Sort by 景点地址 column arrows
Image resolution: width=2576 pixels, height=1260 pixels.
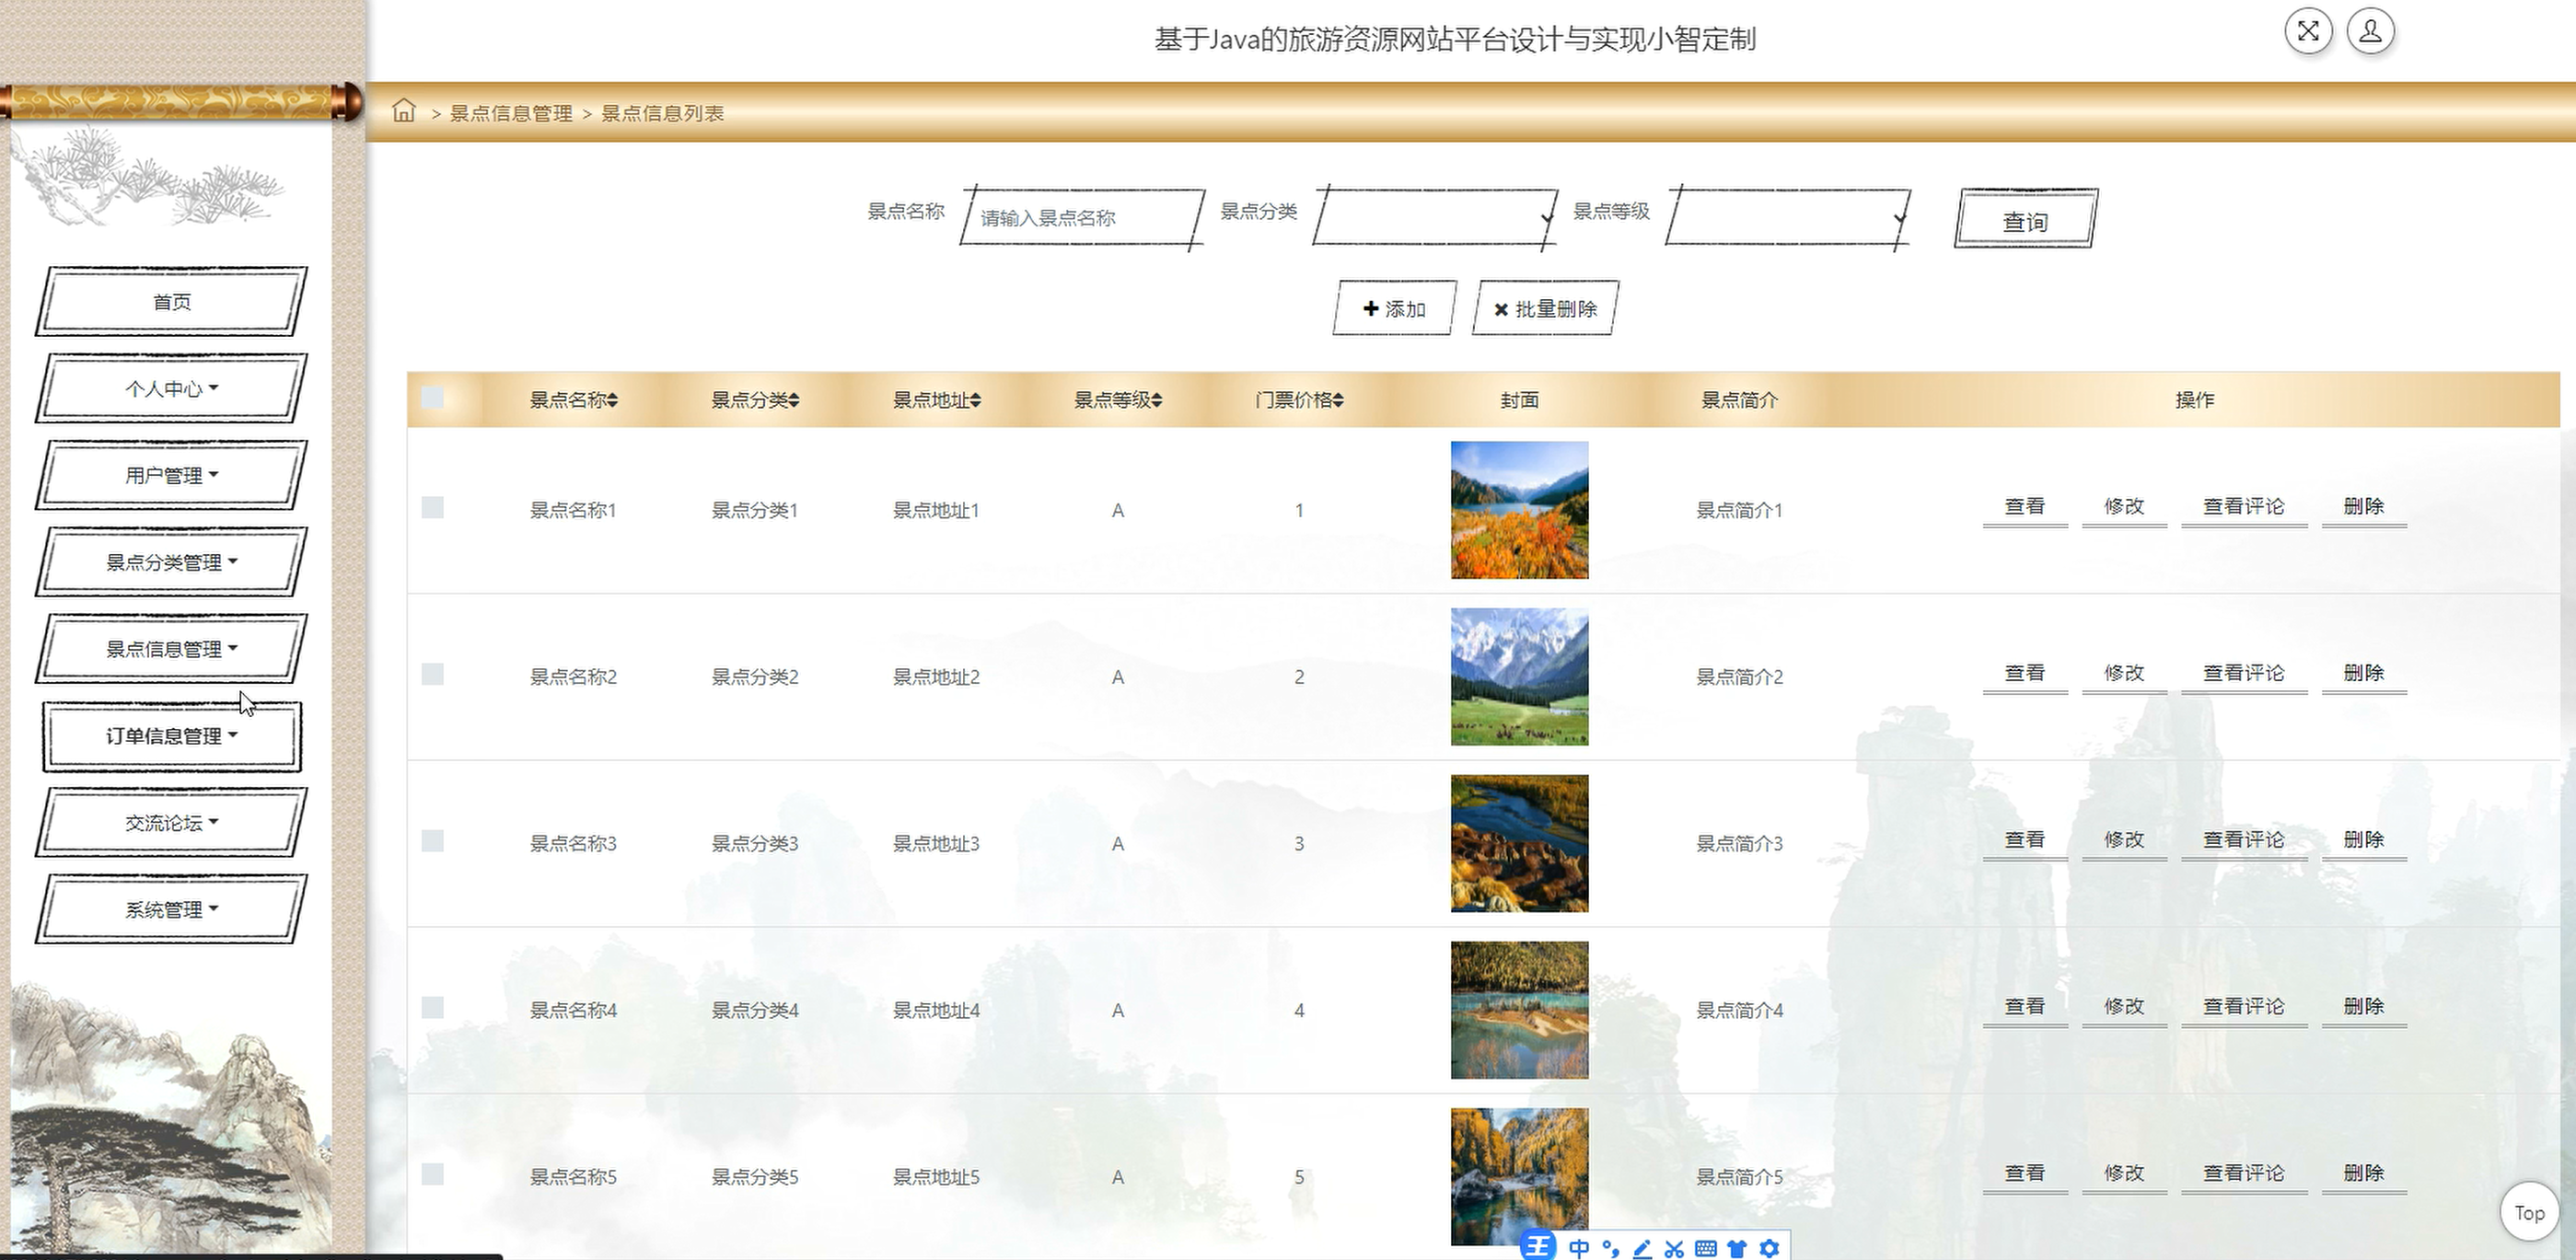[x=975, y=400]
